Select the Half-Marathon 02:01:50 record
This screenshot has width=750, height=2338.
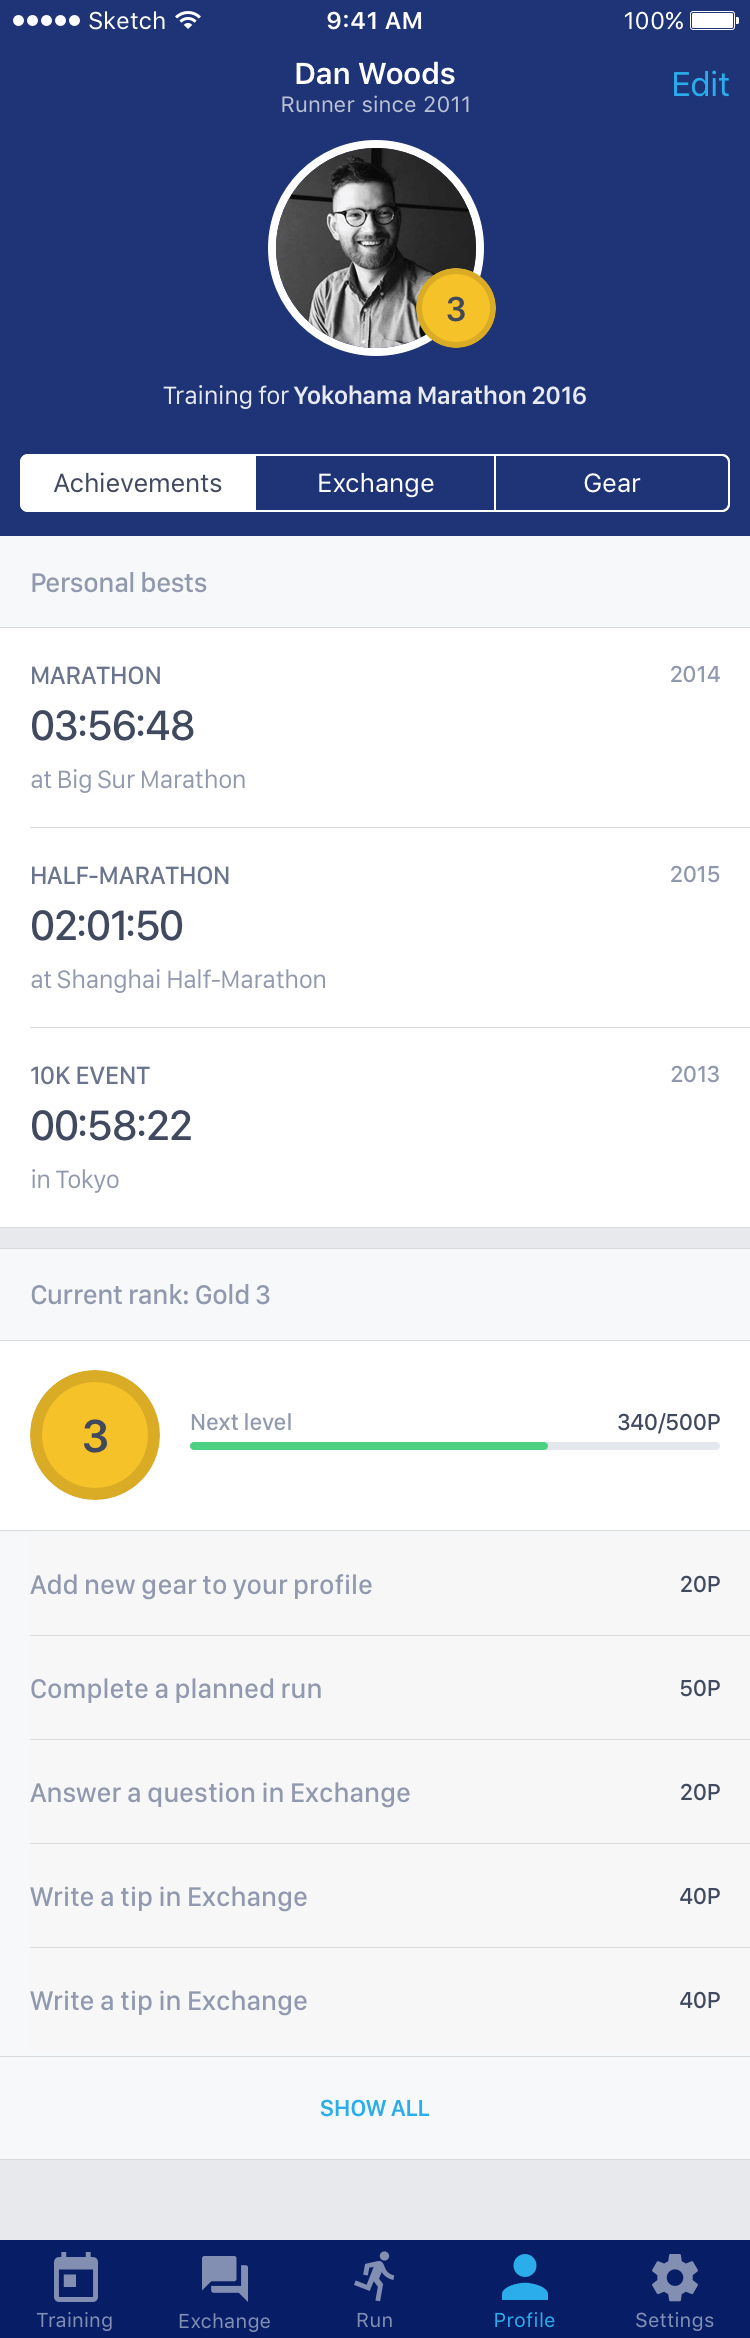[375, 928]
